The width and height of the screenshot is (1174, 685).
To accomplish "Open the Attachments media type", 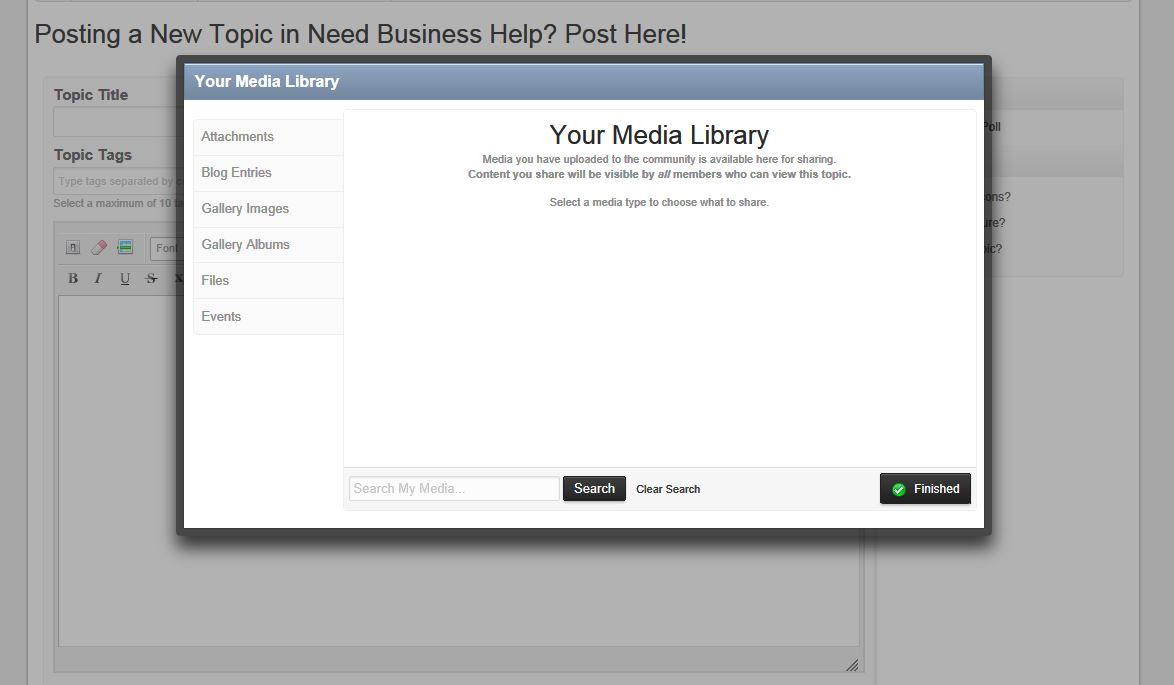I will click(268, 137).
